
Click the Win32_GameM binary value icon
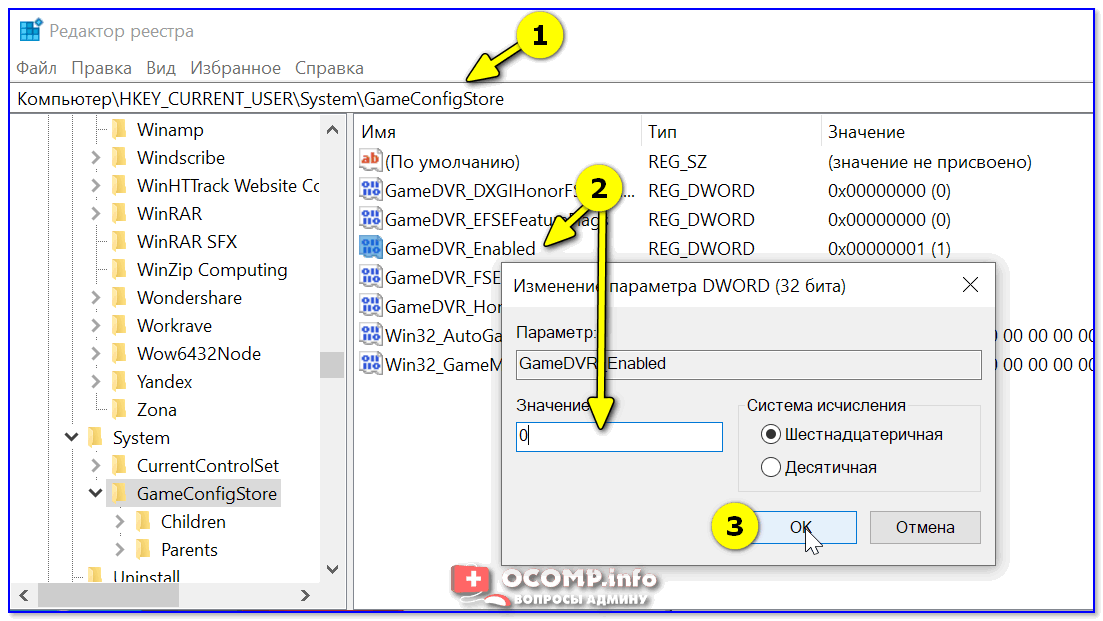pos(371,364)
